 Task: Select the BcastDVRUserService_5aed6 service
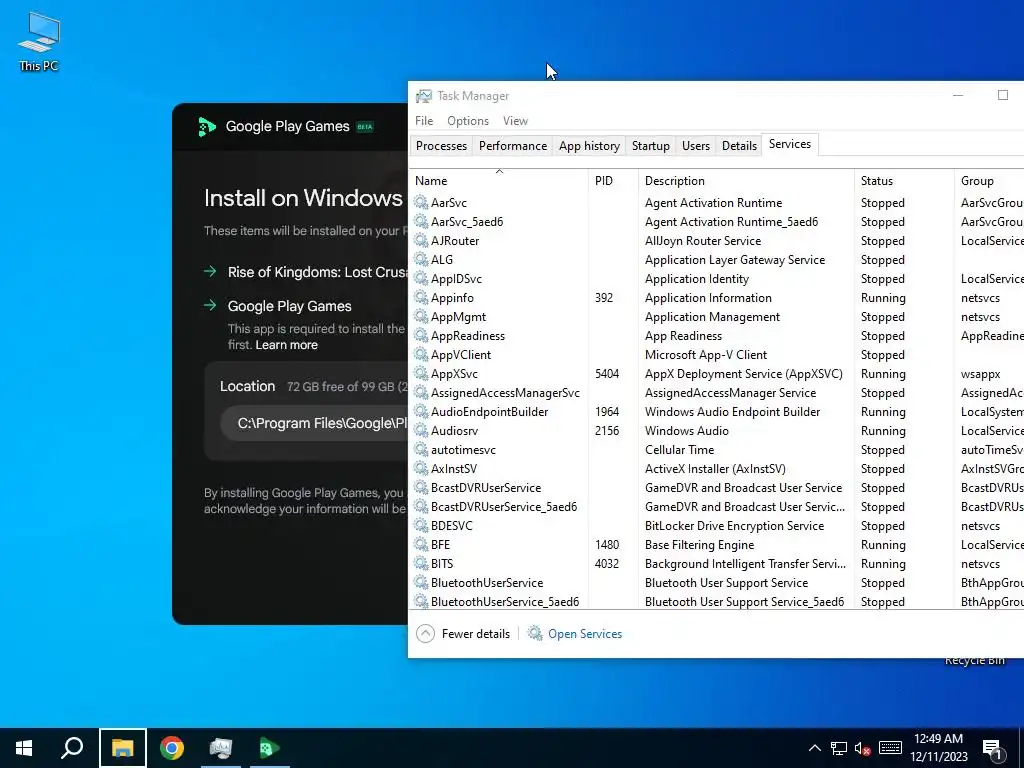point(504,506)
